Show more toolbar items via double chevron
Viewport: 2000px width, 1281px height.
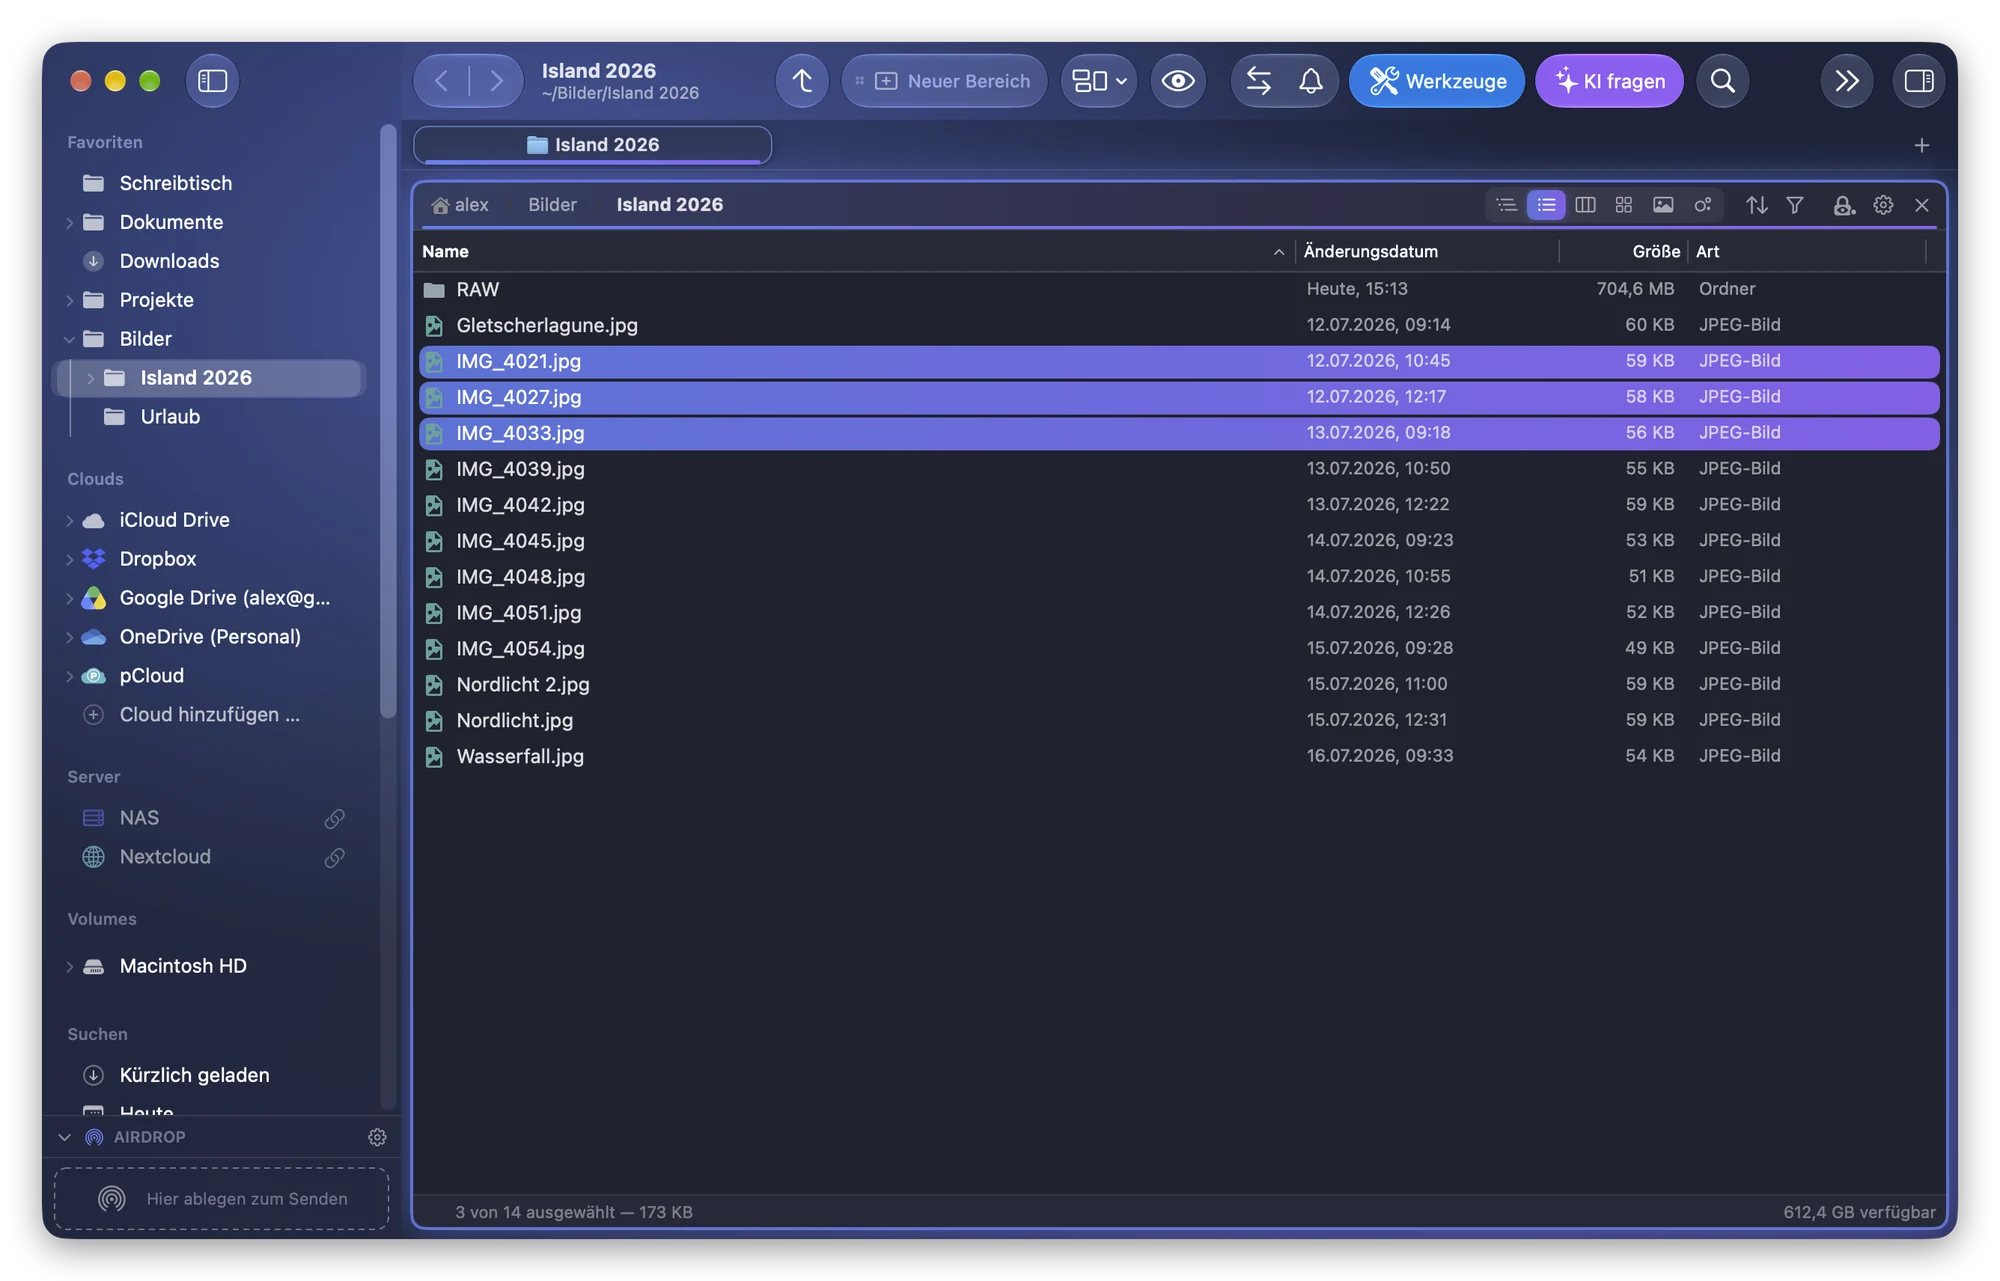(x=1847, y=81)
